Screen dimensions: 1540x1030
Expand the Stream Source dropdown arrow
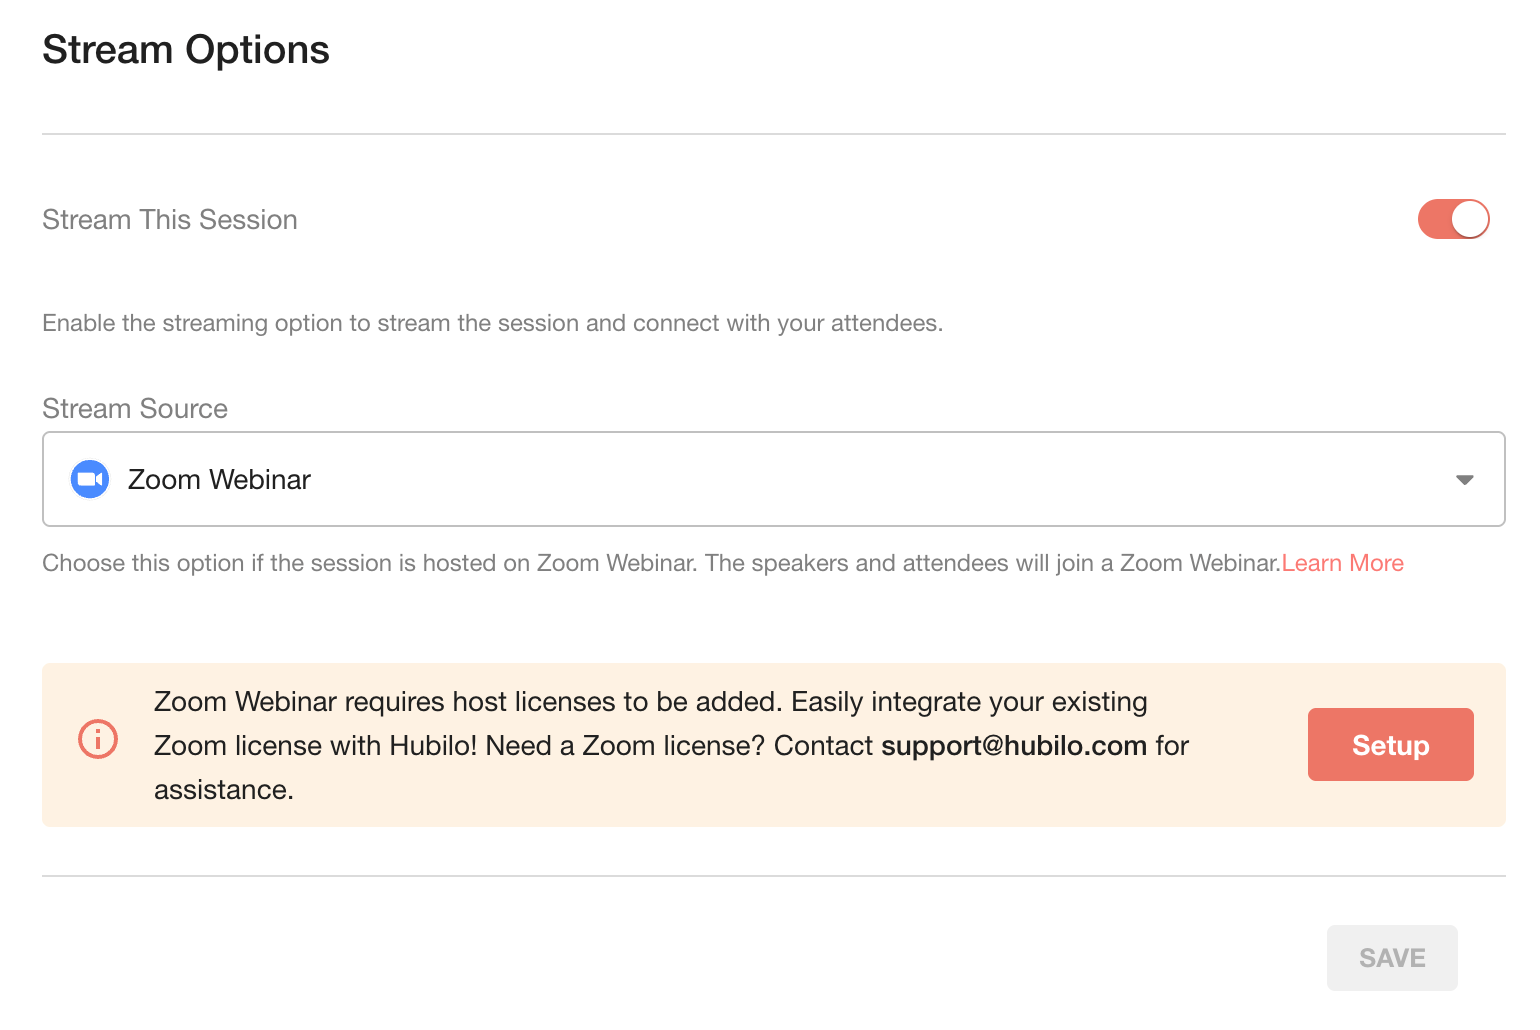pyautogui.click(x=1465, y=480)
